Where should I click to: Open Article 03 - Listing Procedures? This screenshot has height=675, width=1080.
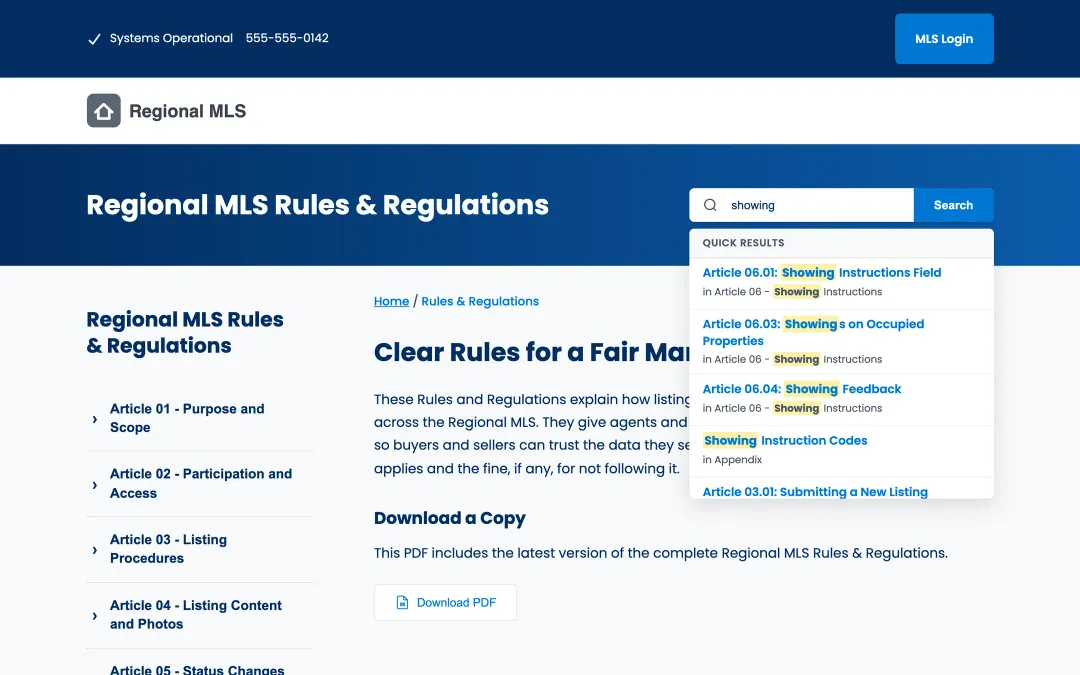click(x=169, y=549)
